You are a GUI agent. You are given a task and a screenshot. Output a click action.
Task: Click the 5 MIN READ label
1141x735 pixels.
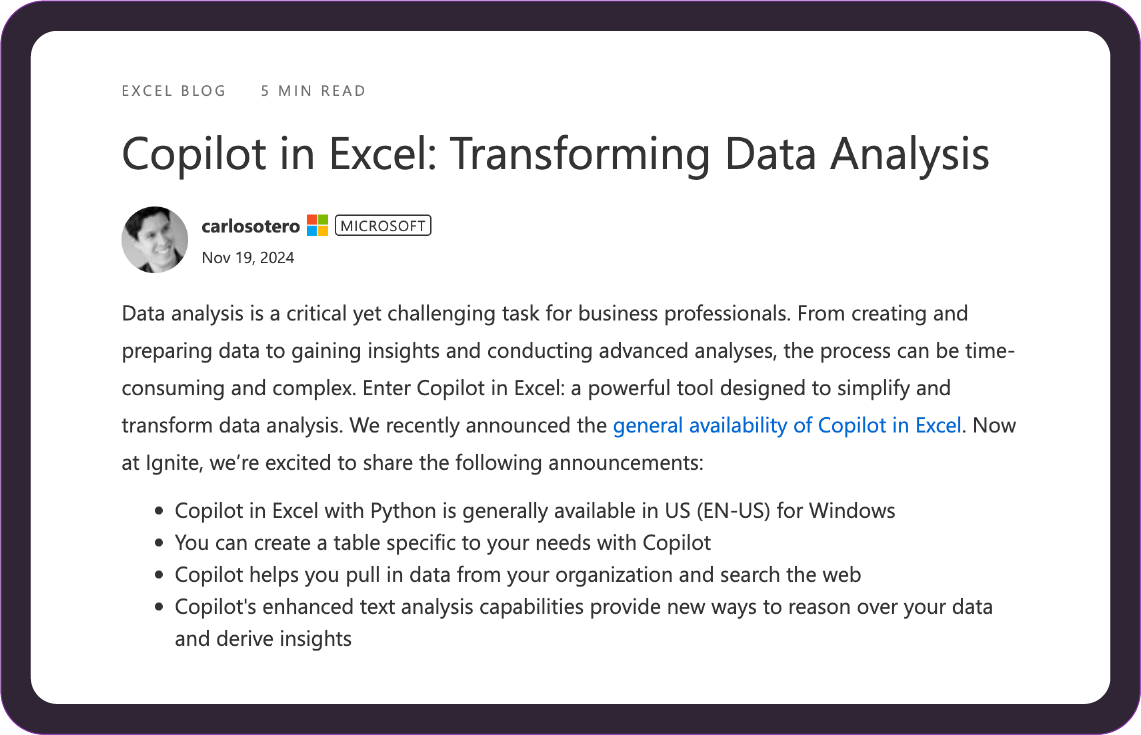click(x=314, y=91)
